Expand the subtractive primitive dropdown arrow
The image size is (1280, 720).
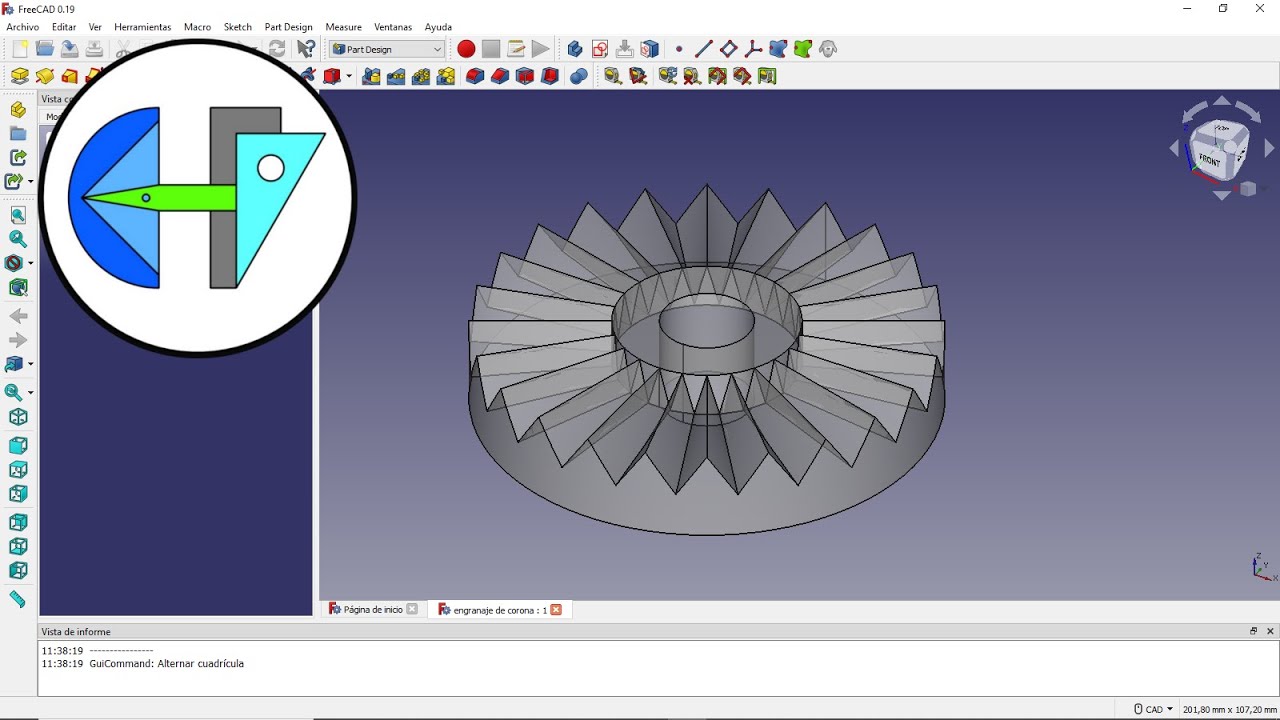(x=349, y=76)
